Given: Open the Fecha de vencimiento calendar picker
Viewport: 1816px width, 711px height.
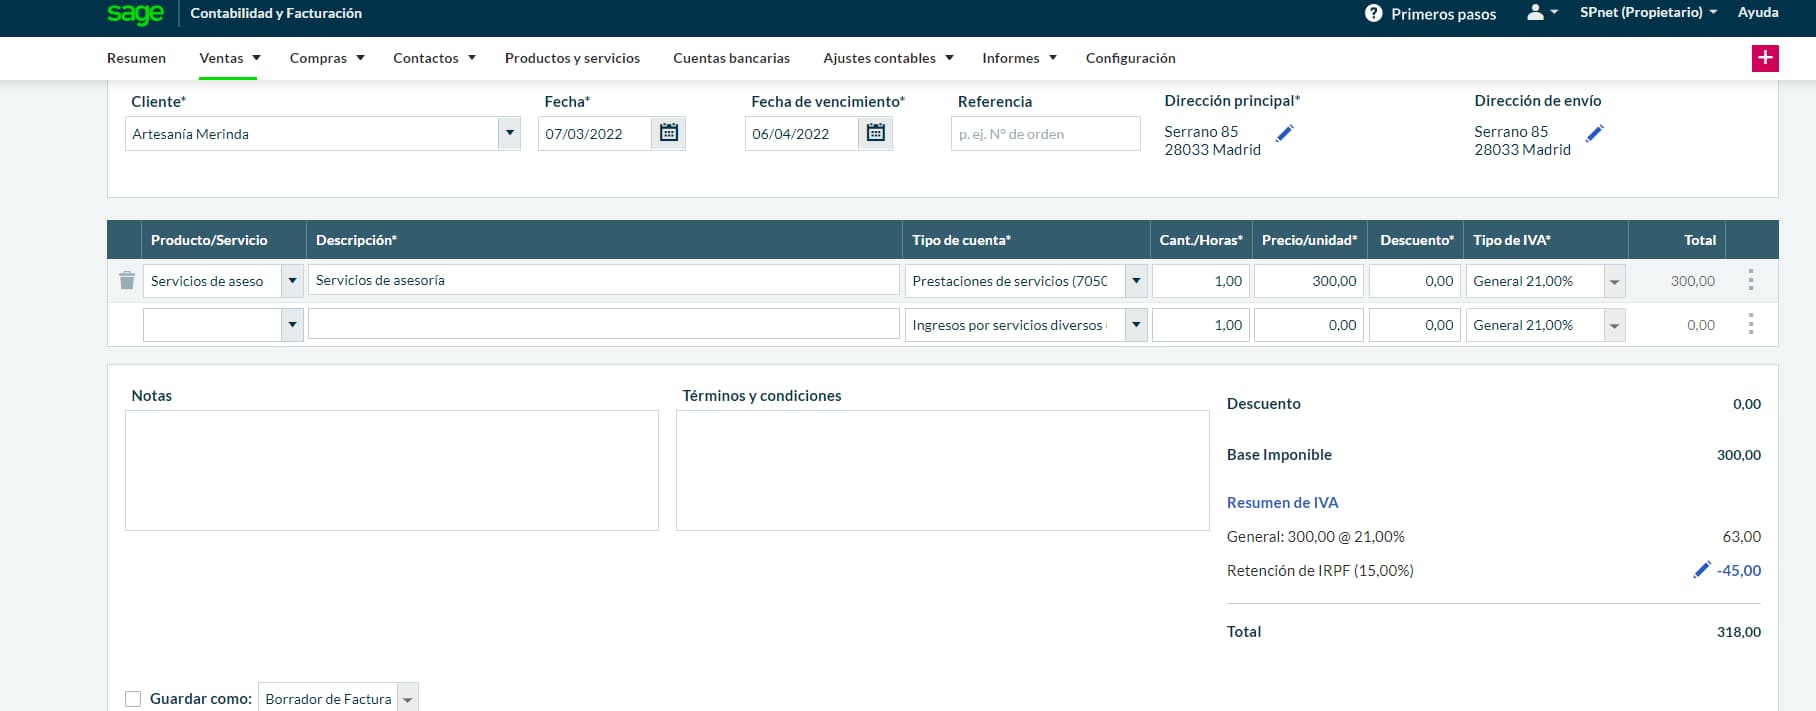Looking at the screenshot, I should coord(875,133).
